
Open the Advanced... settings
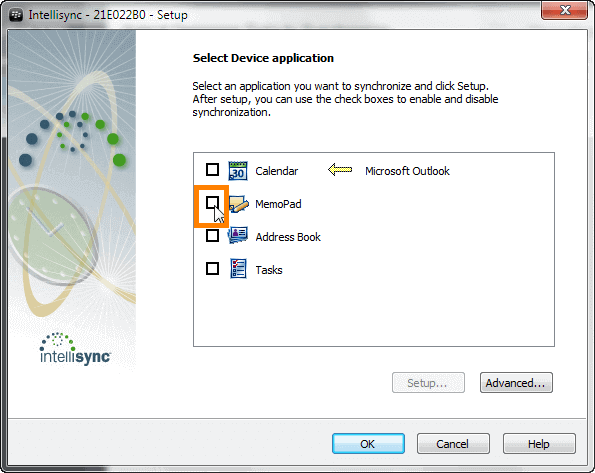(x=516, y=383)
